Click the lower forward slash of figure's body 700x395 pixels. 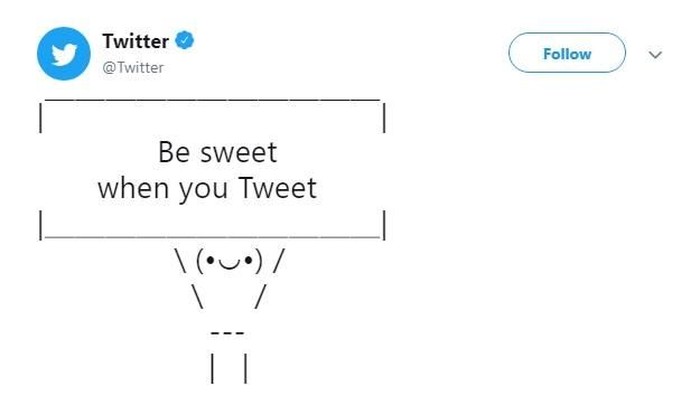[261, 297]
